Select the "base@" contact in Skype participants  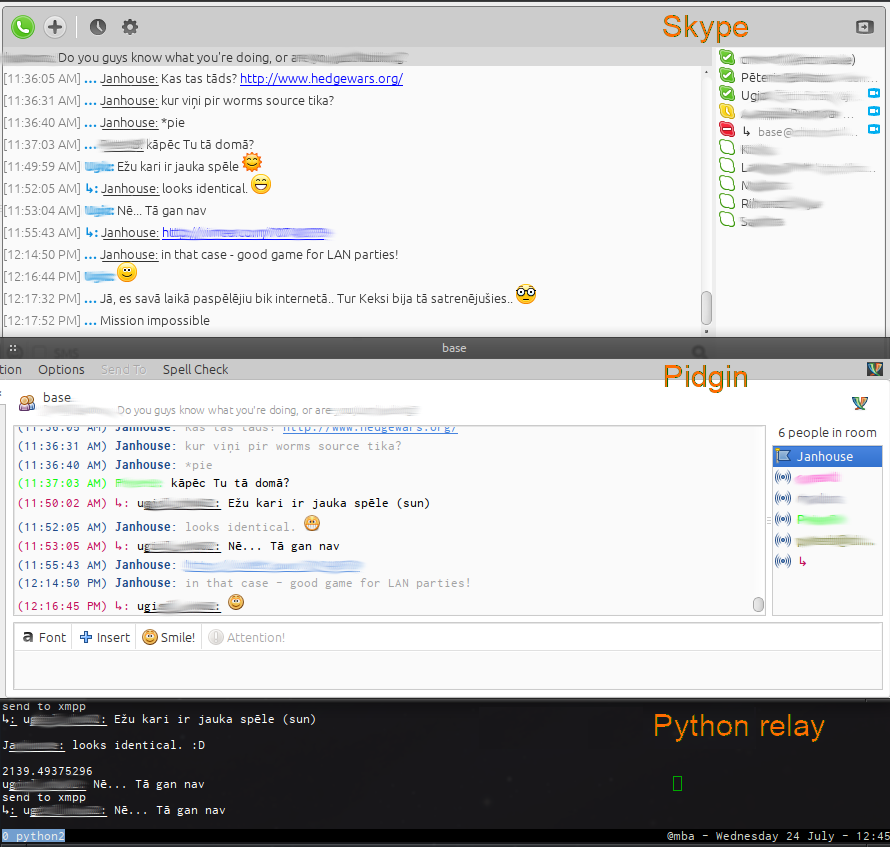point(807,132)
